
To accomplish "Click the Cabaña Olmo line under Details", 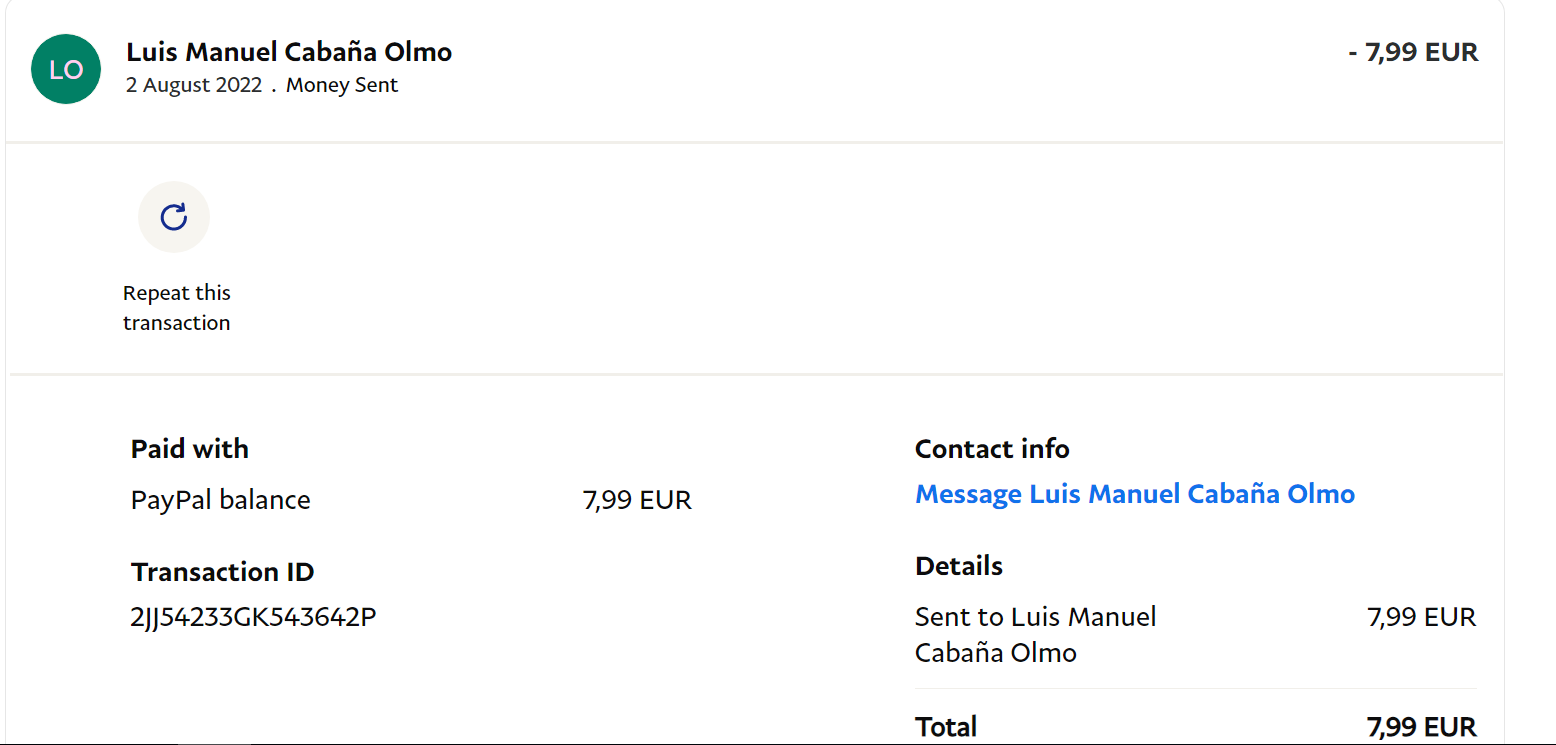I will (996, 653).
